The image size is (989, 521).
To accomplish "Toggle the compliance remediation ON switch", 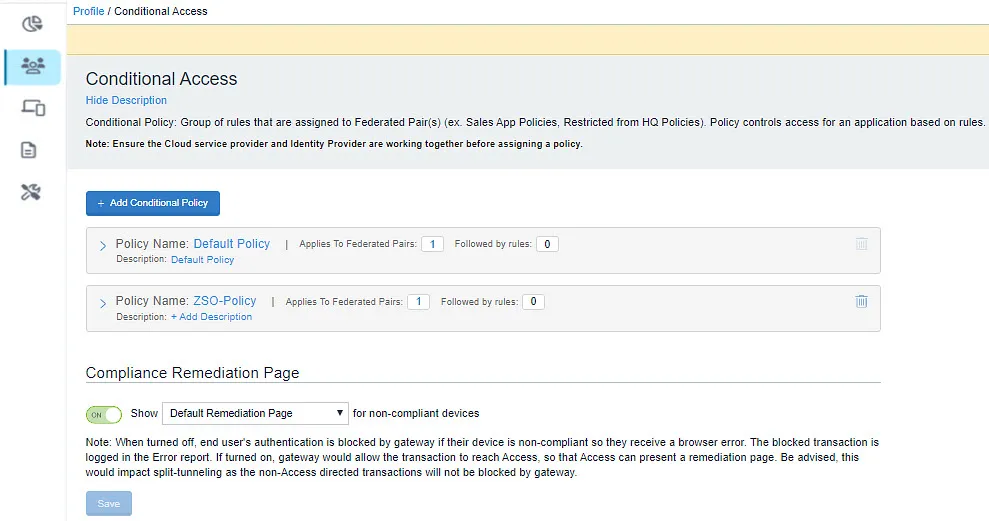I will (104, 414).
